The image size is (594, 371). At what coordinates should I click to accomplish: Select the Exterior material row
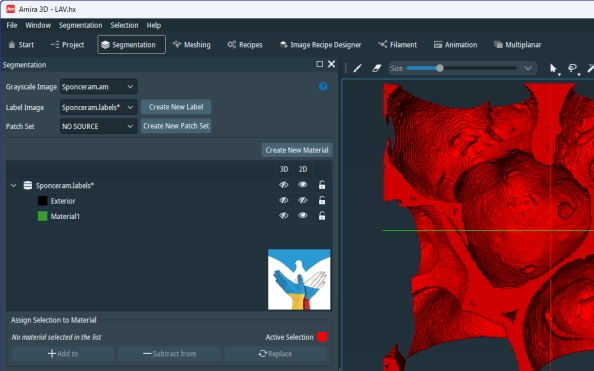169,201
